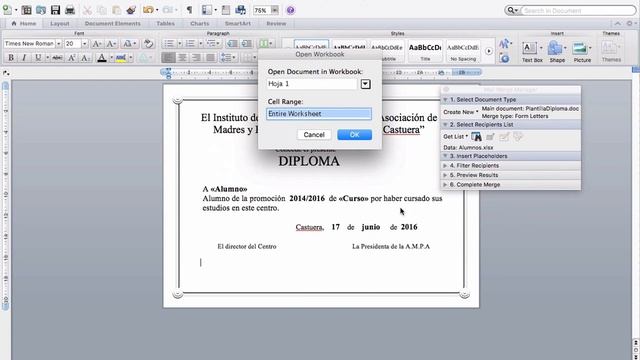Click the decrease font size icon

click(111, 44)
